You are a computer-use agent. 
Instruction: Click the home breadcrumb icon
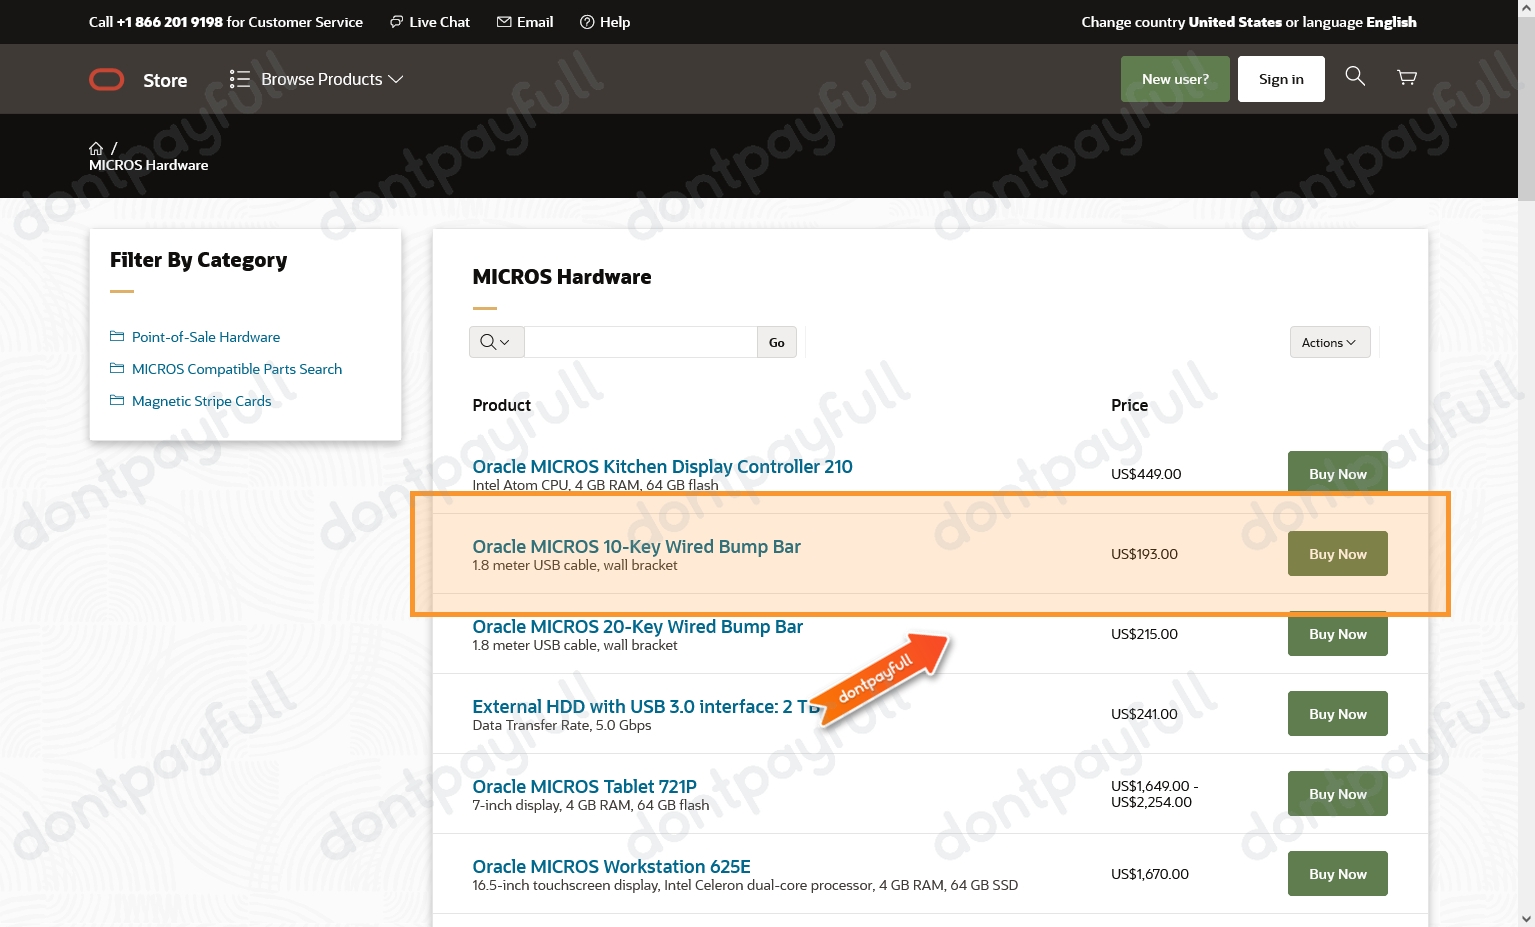[x=96, y=148]
